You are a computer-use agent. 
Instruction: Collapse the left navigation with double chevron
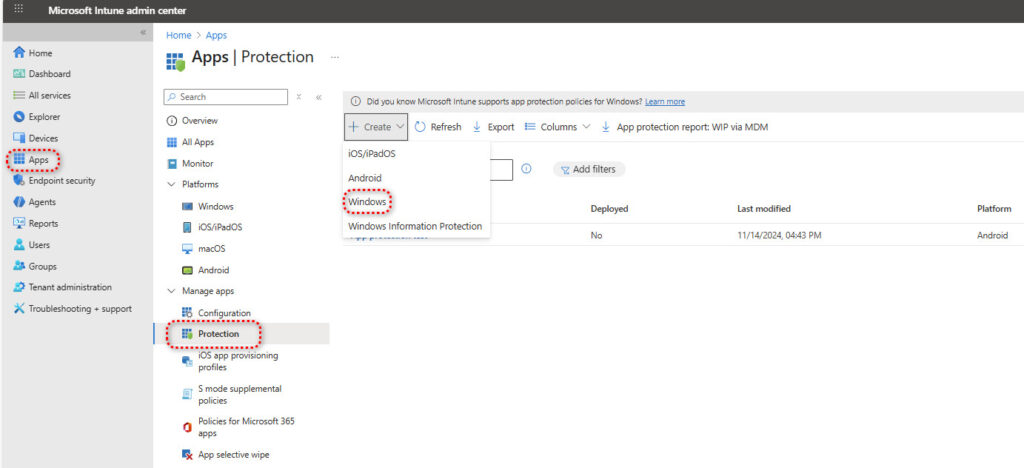142,33
